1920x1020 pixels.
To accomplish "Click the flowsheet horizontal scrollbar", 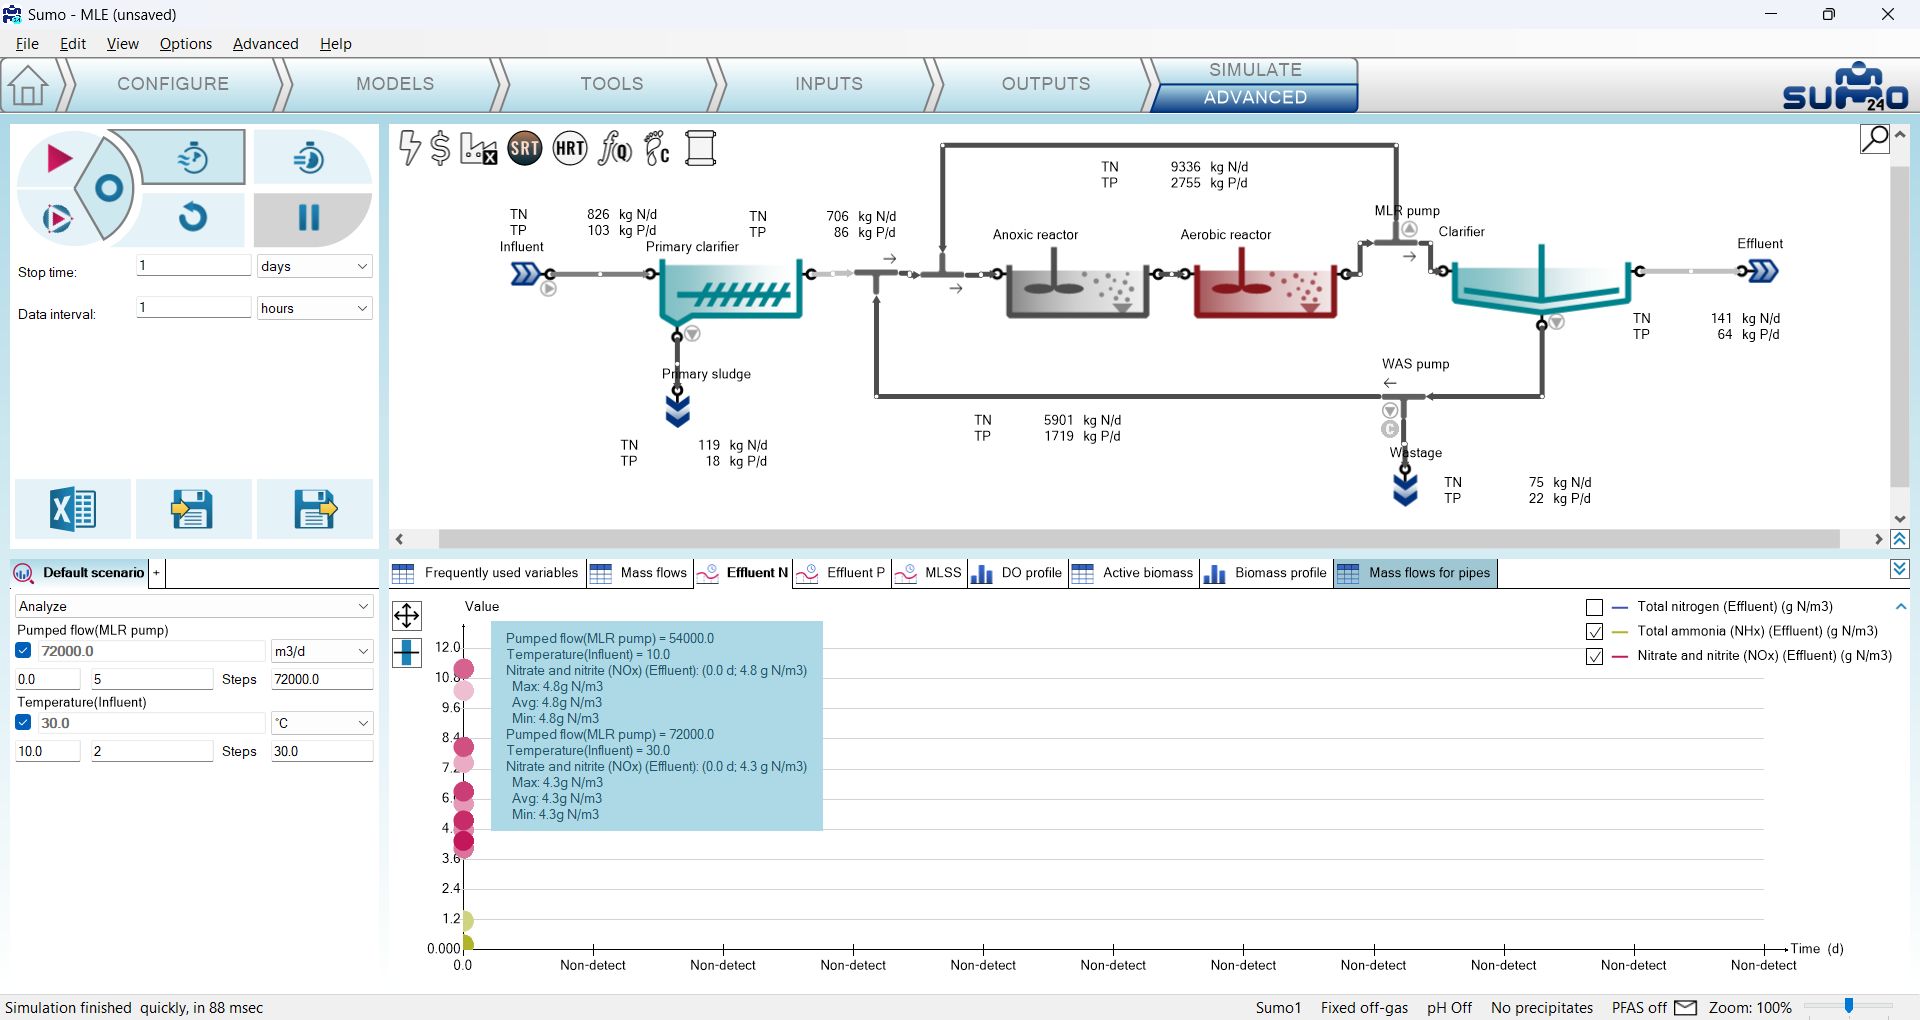I will tap(1139, 539).
